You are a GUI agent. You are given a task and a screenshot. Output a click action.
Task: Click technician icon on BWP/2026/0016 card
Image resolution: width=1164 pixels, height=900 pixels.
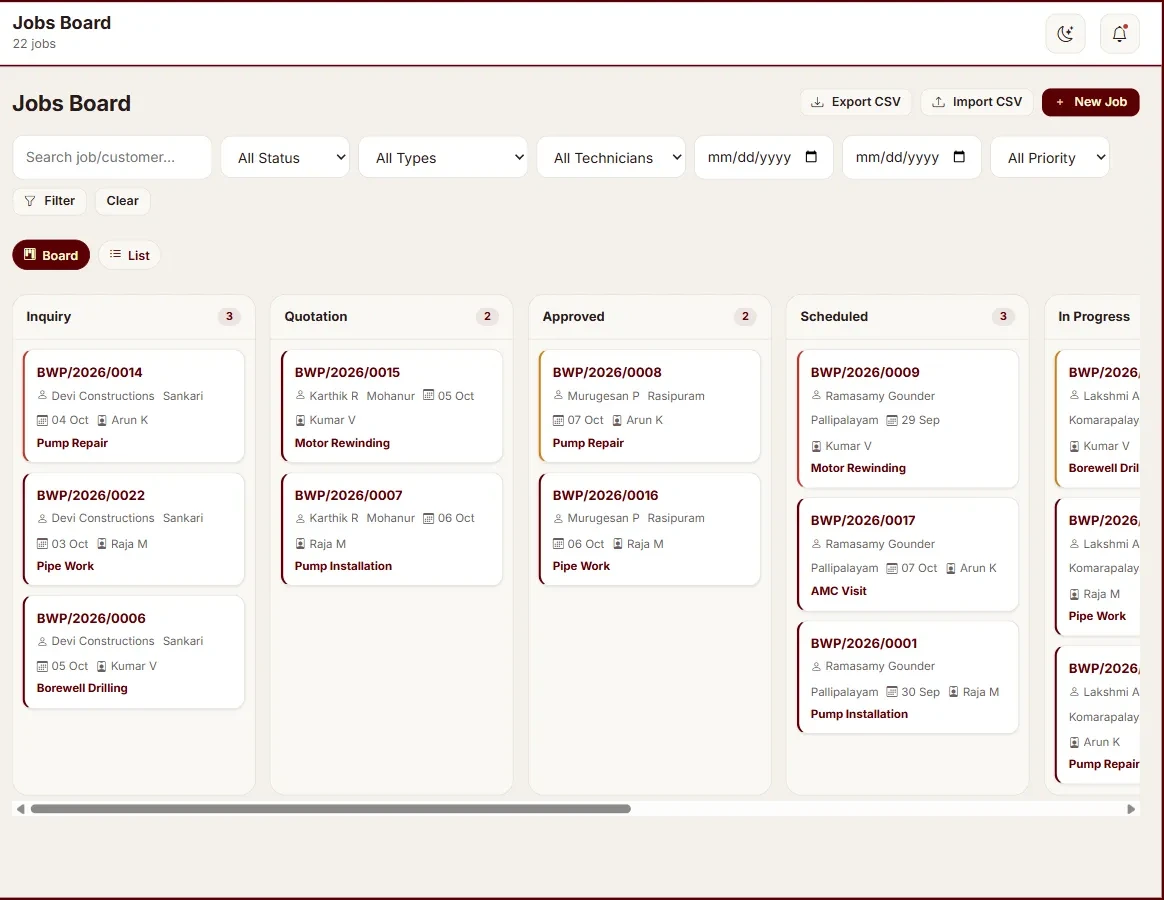[618, 544]
